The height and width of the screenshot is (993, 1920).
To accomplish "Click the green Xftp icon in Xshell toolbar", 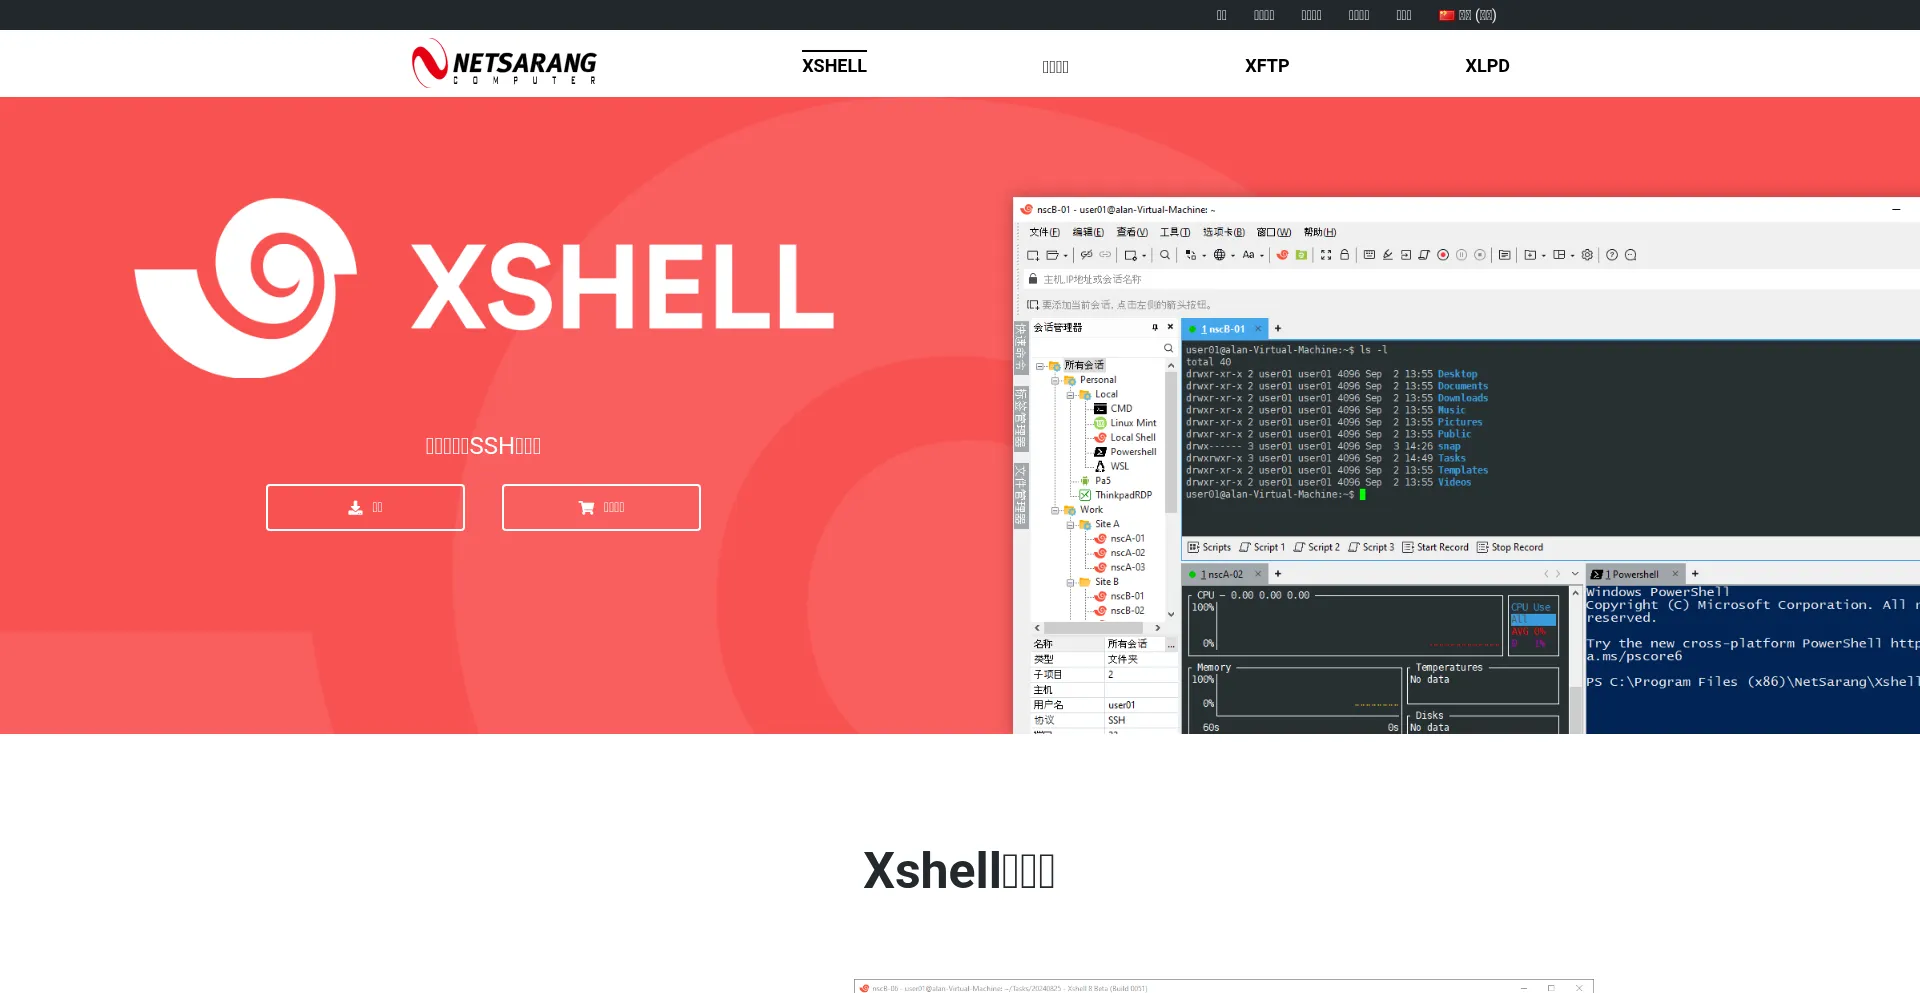I will [x=1301, y=255].
